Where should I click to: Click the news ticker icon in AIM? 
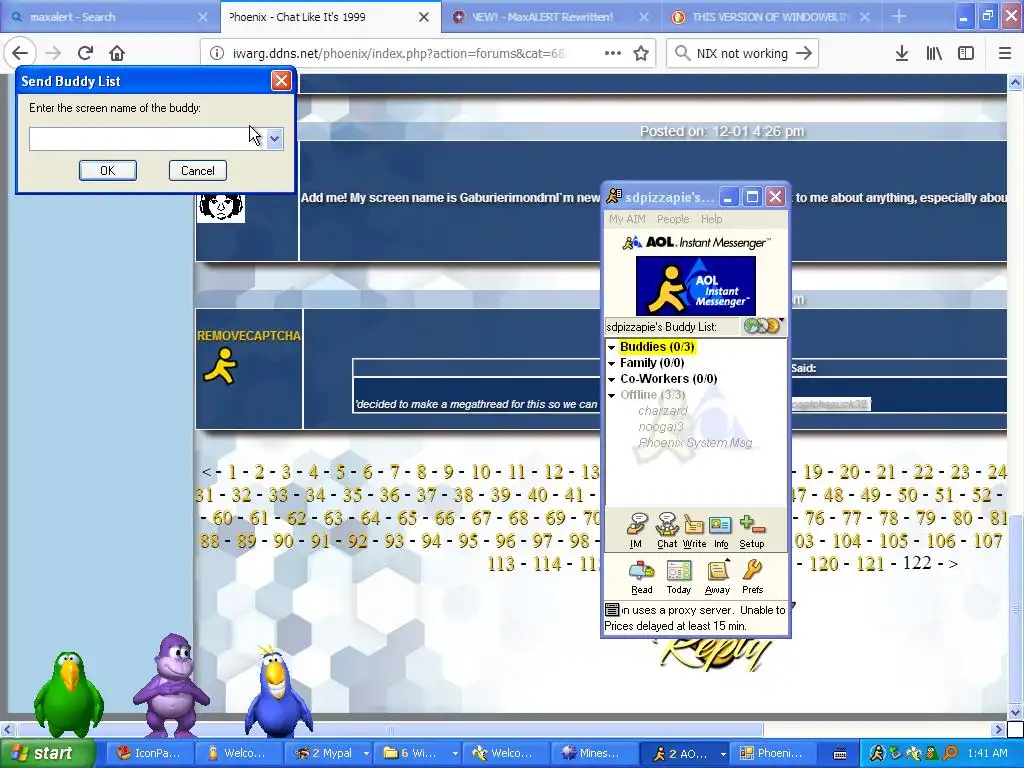pos(612,610)
